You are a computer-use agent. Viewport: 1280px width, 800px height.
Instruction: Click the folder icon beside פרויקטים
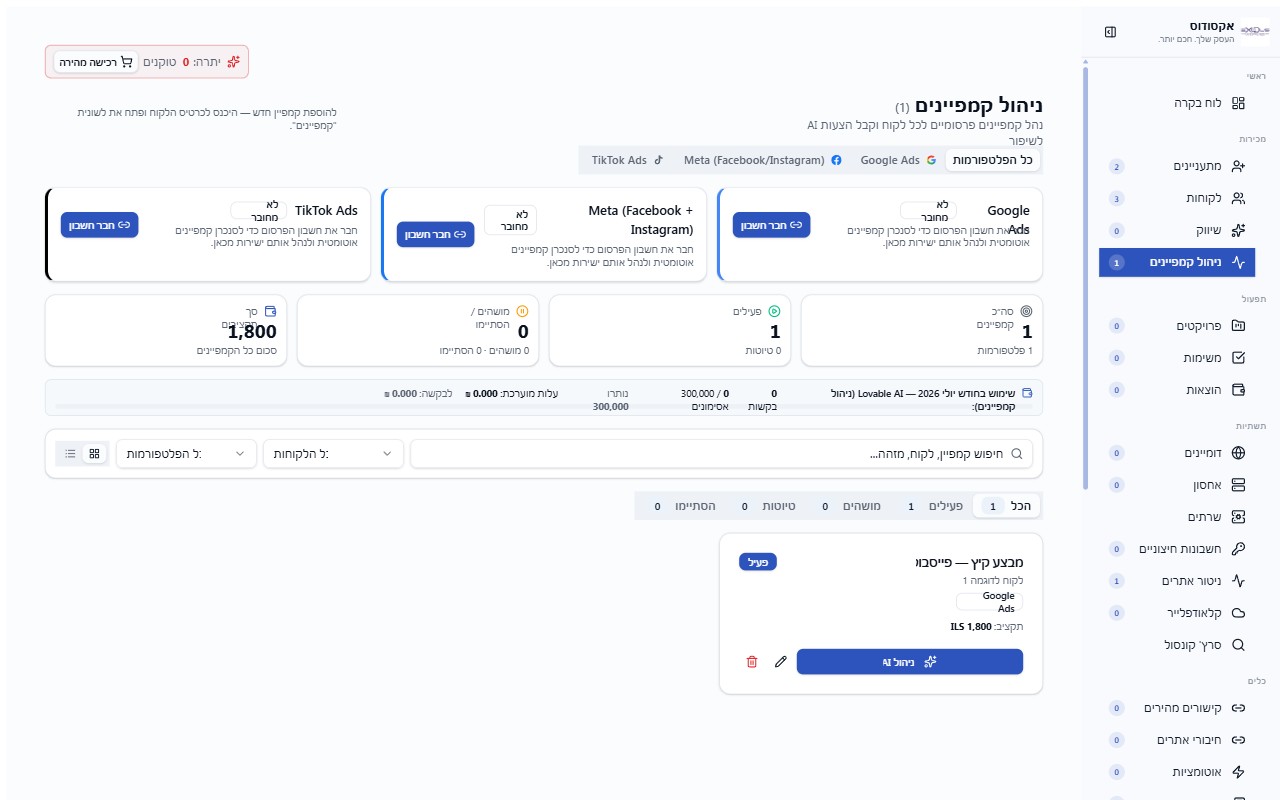(1238, 325)
